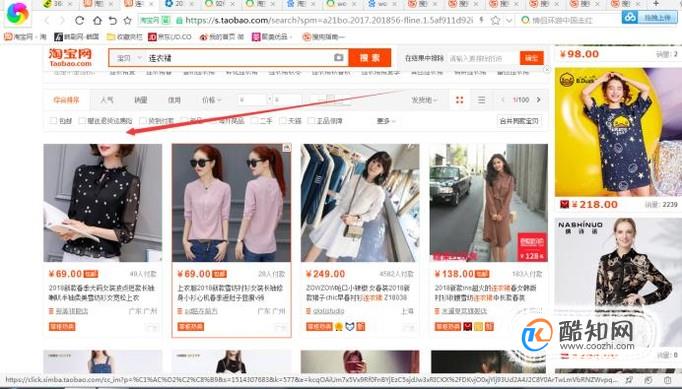Viewport: 682px width, 389px height.
Task: Click the browser forward arrow
Action: (x=62, y=20)
